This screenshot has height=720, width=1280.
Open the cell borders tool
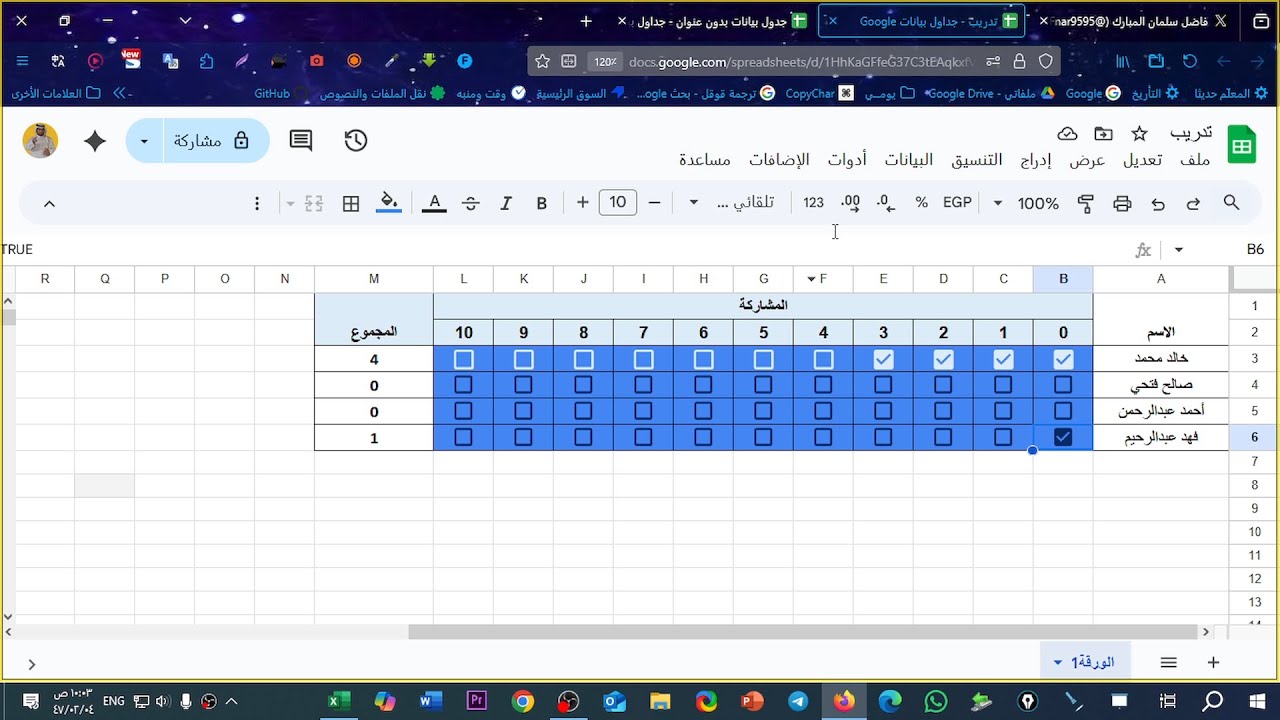point(351,203)
